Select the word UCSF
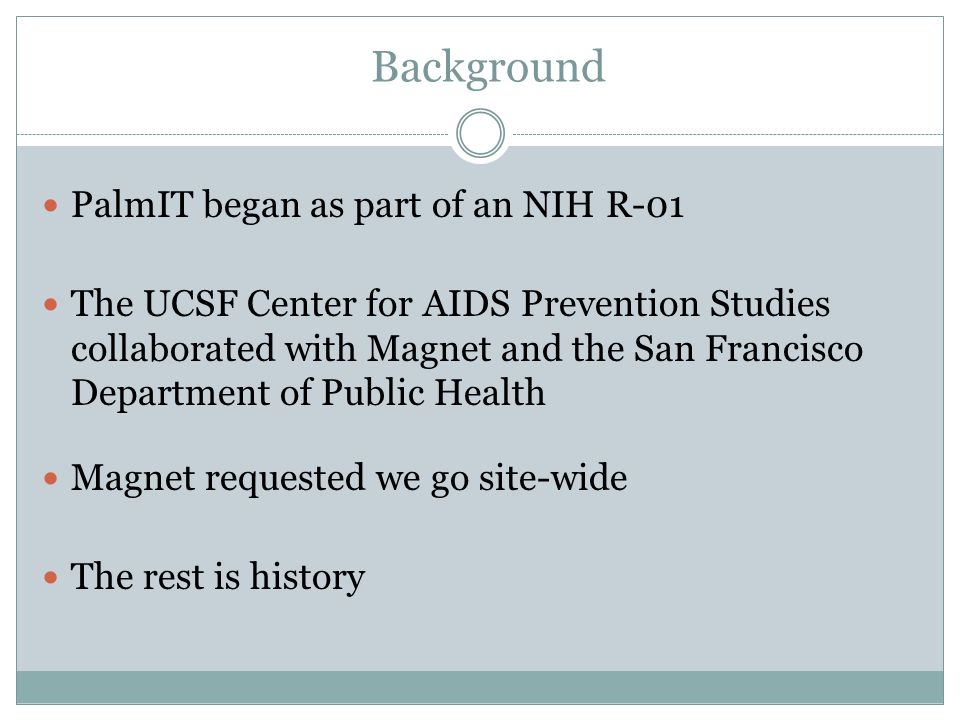This screenshot has height=720, width=960. click(190, 304)
